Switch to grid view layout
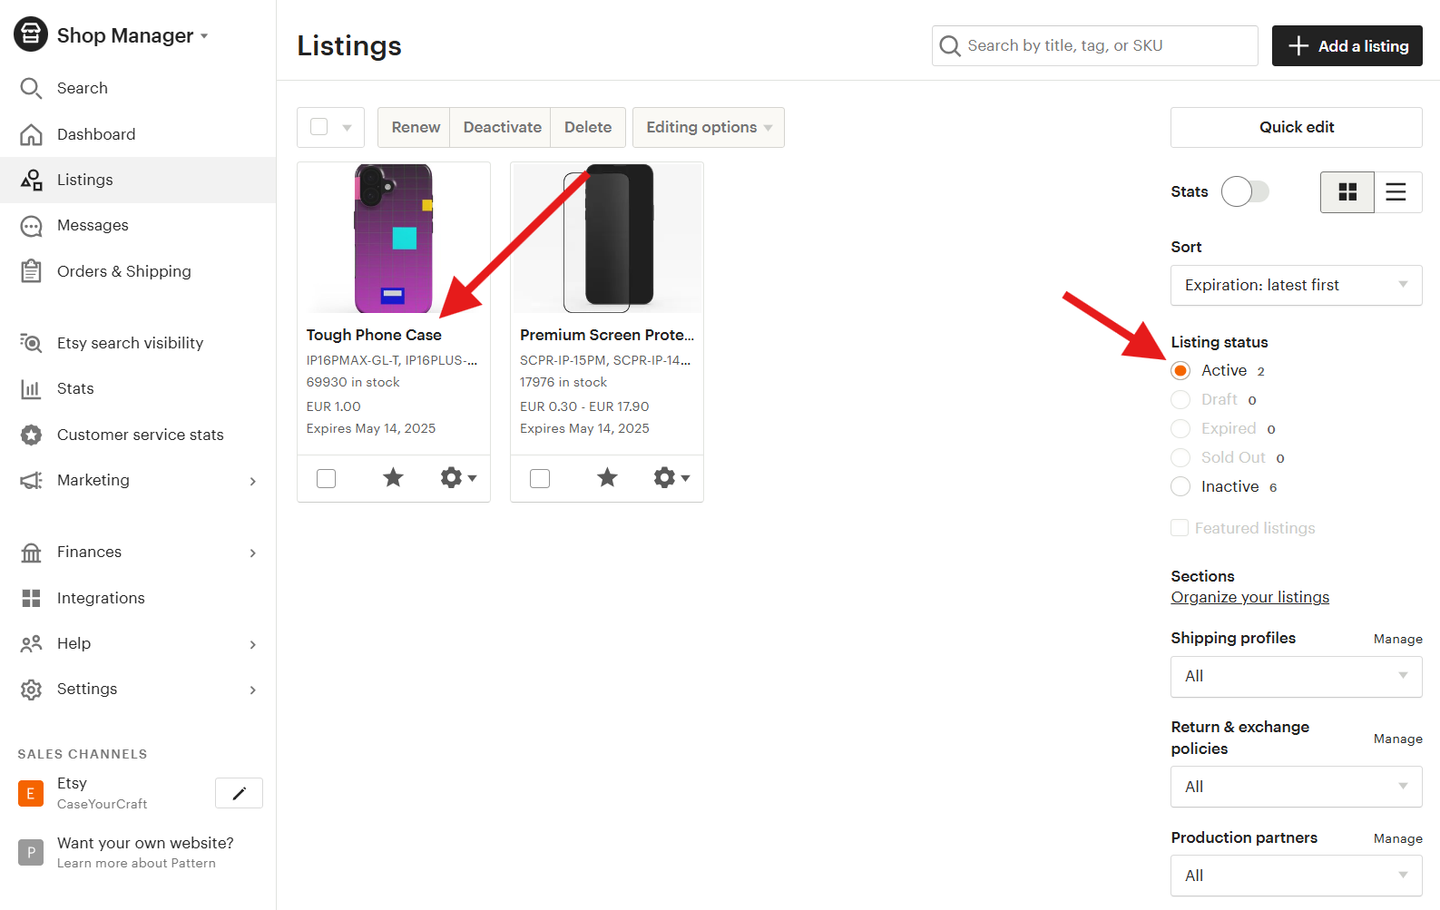Image resolution: width=1440 pixels, height=910 pixels. click(1347, 192)
